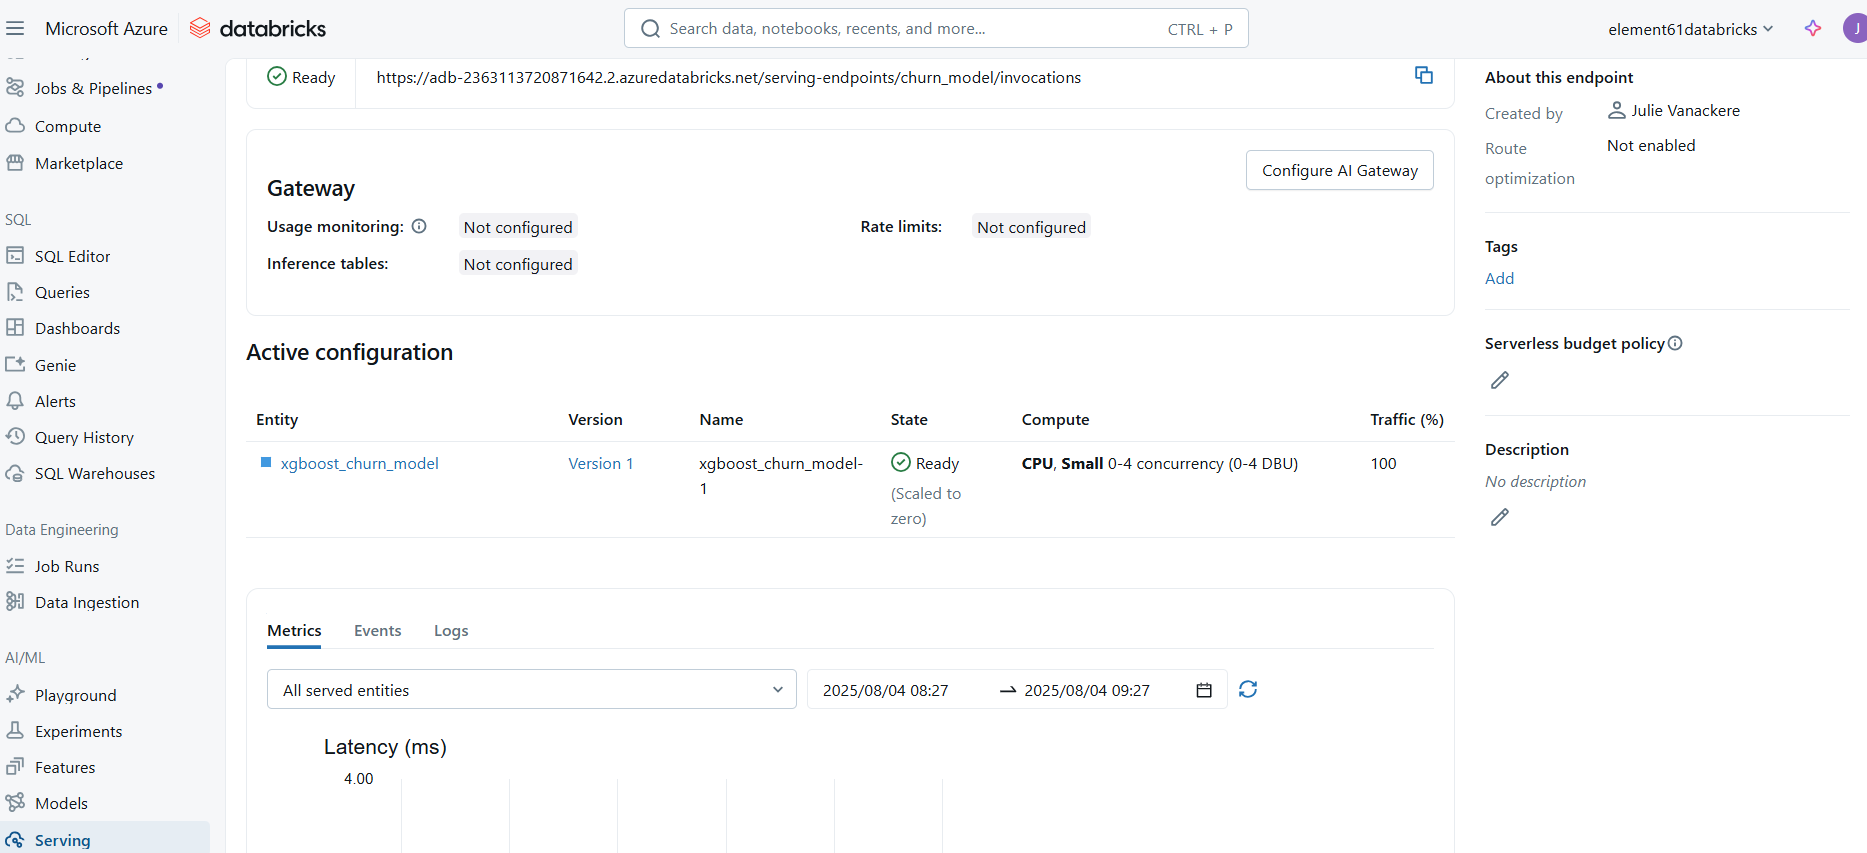Viewport: 1867px width, 853px height.
Task: Click the Usage monitoring Not configured badge
Action: tap(518, 227)
